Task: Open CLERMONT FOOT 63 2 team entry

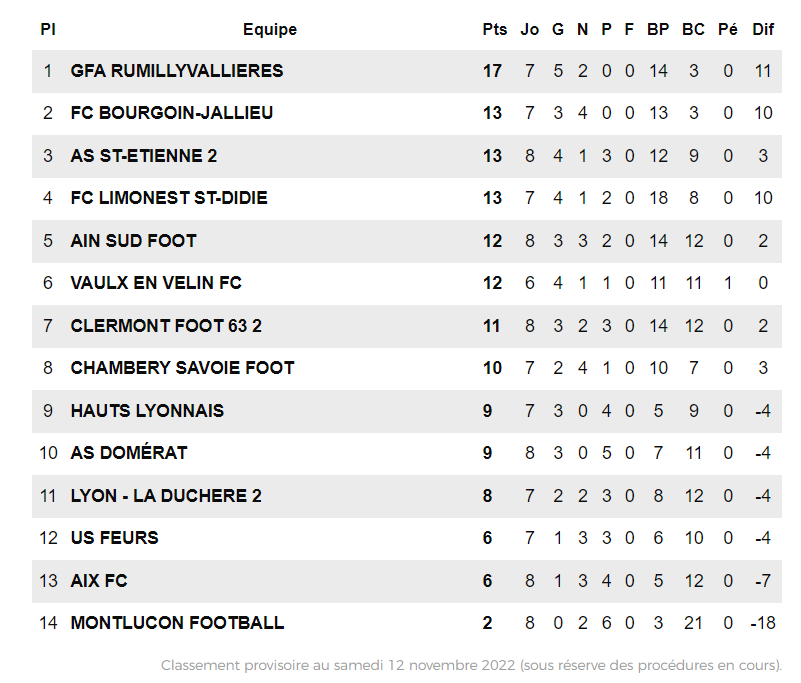Action: [x=166, y=326]
